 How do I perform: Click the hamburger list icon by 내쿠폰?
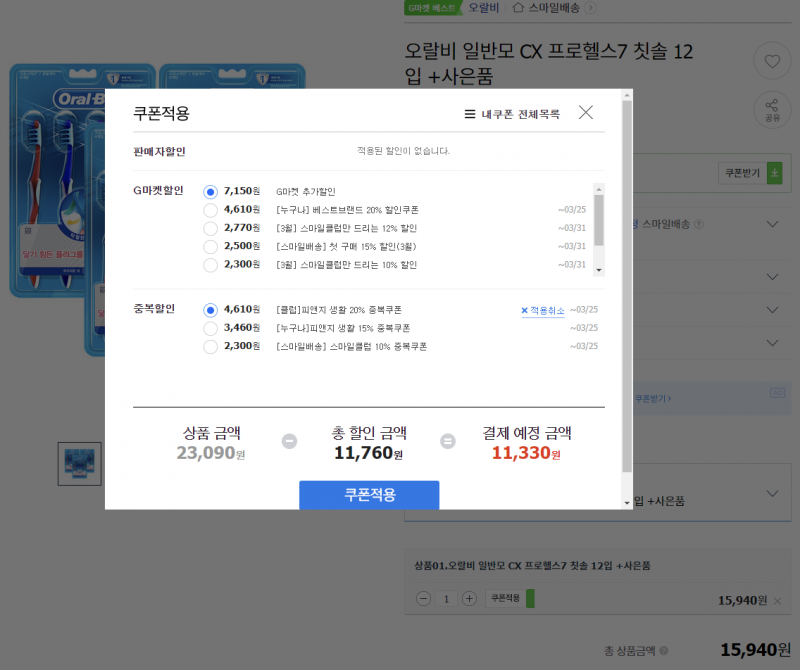[470, 114]
